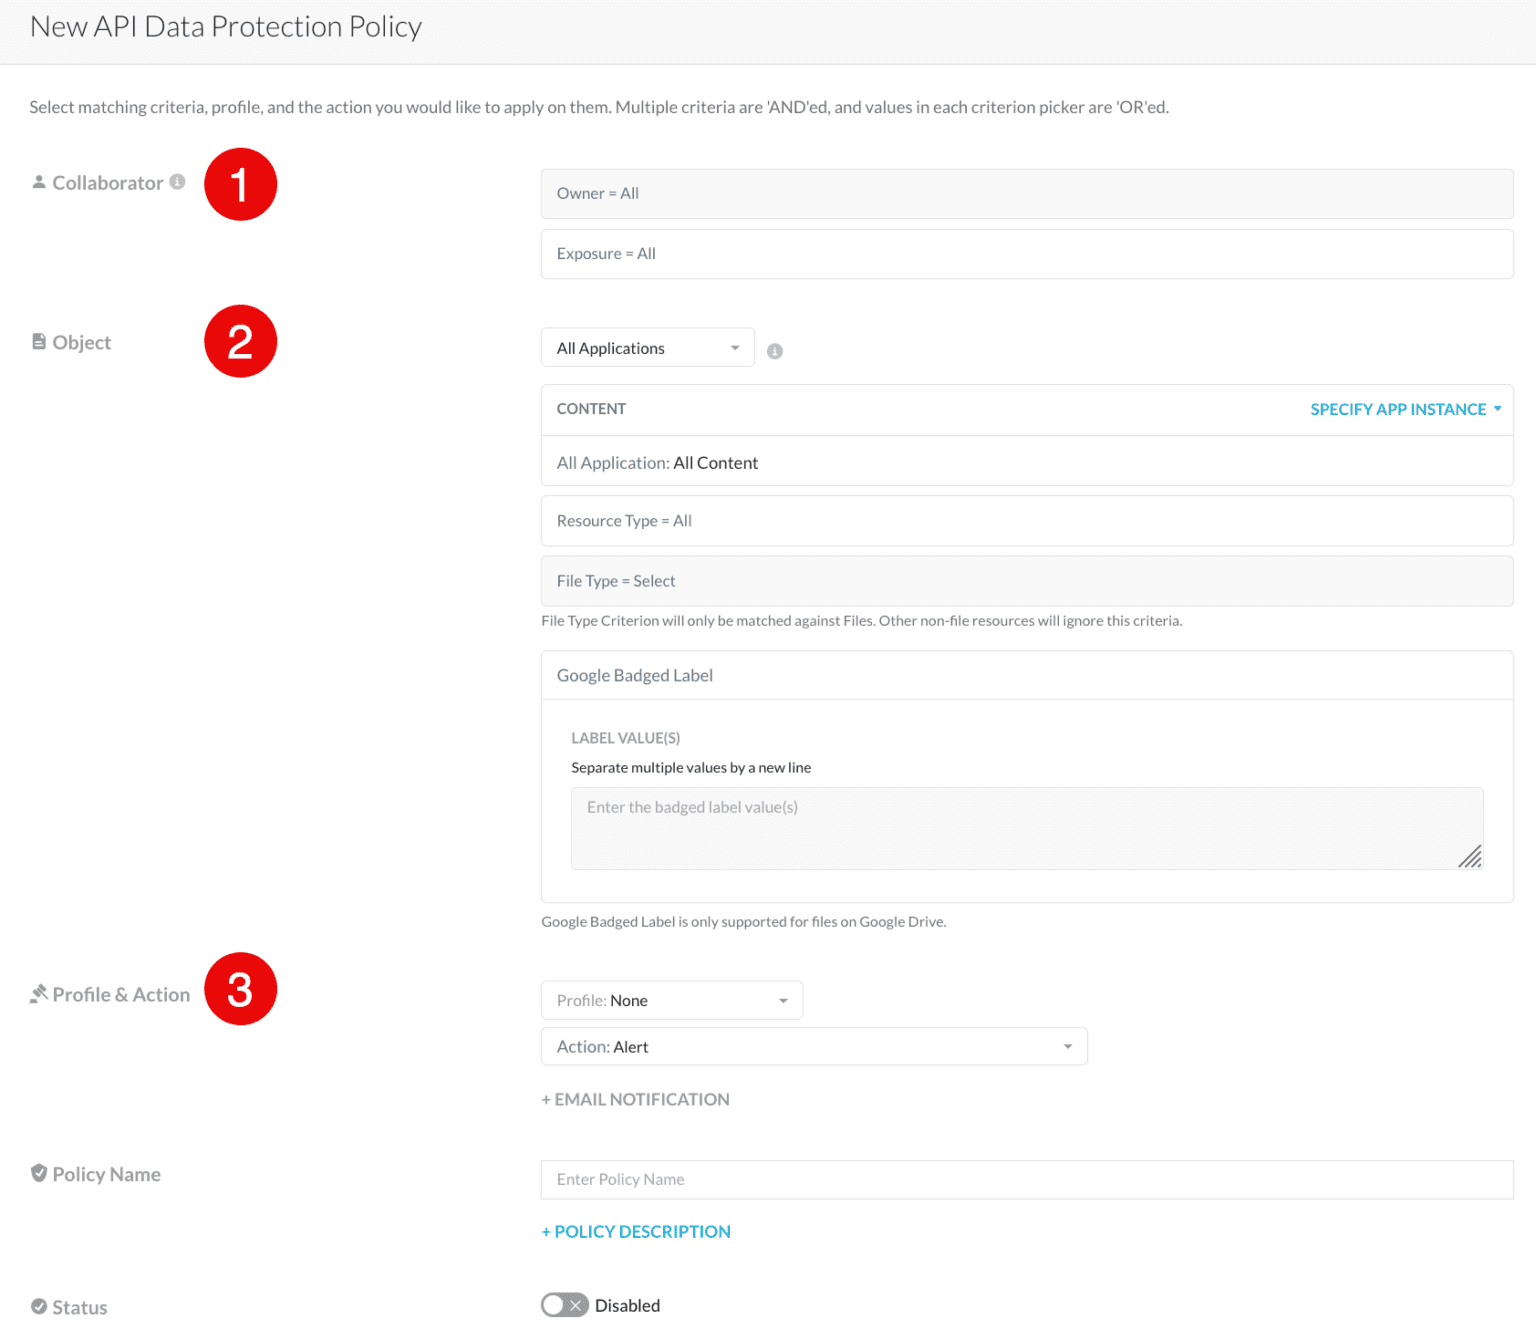The width and height of the screenshot is (1536, 1339).
Task: Select the Content section header
Action: (x=591, y=408)
